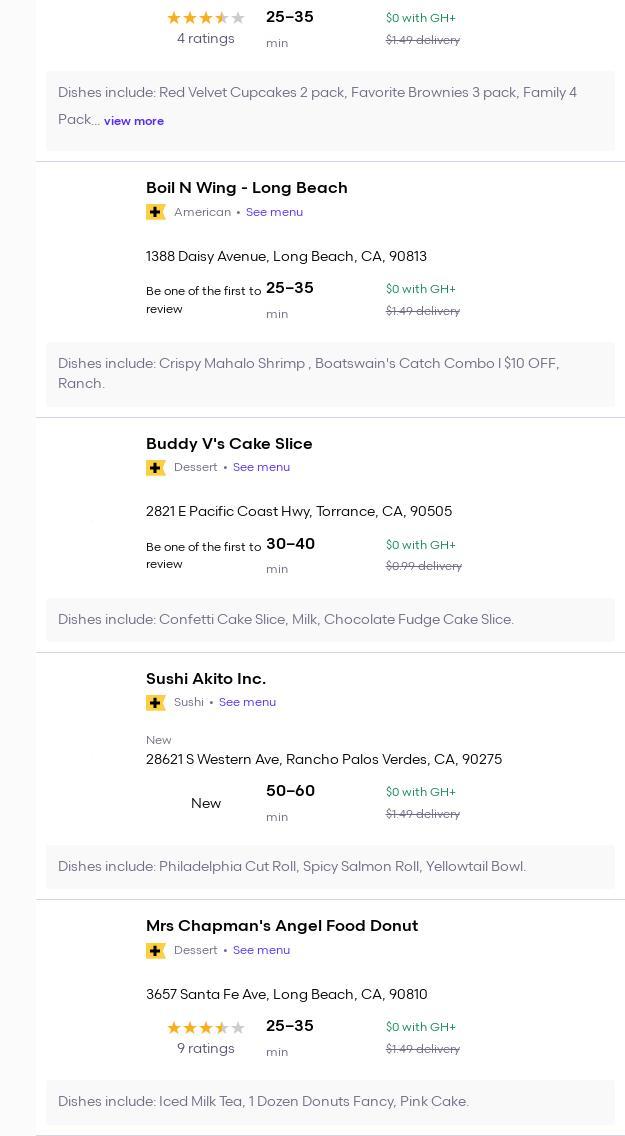Image resolution: width=625 pixels, height=1136 pixels.
Task: Click 9 ratings text
Action: click(205, 1049)
